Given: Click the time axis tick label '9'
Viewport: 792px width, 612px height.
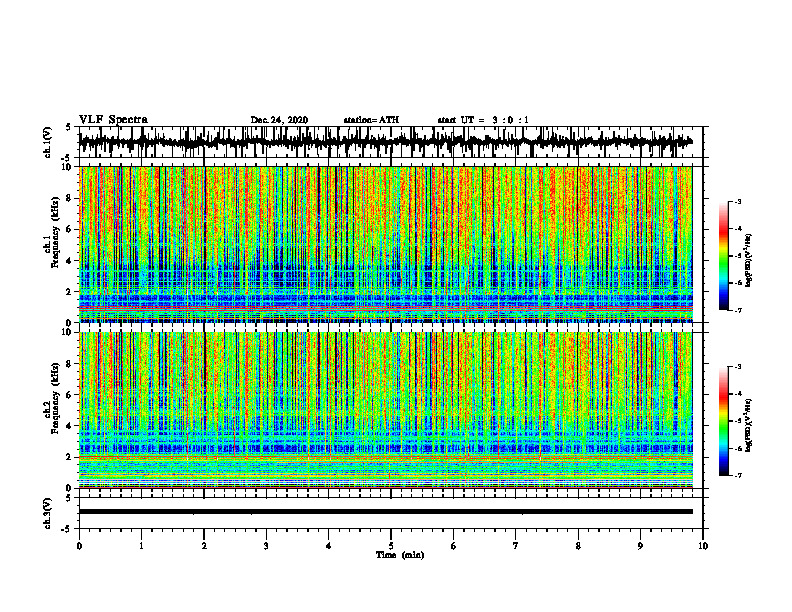Looking at the screenshot, I should pos(640,546).
